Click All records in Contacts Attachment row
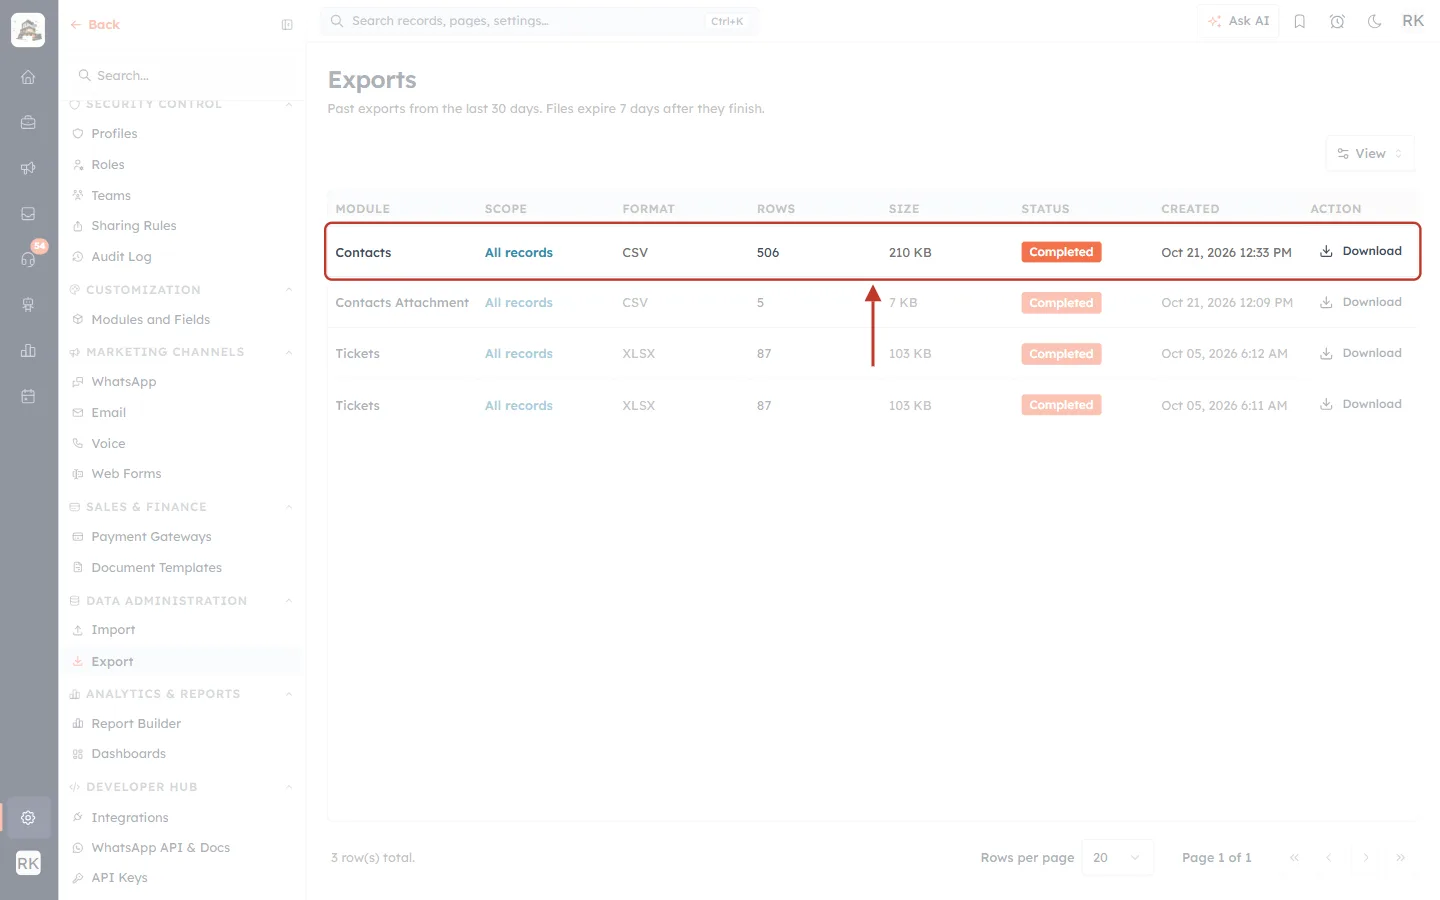Viewport: 1440px width, 900px height. point(519,303)
